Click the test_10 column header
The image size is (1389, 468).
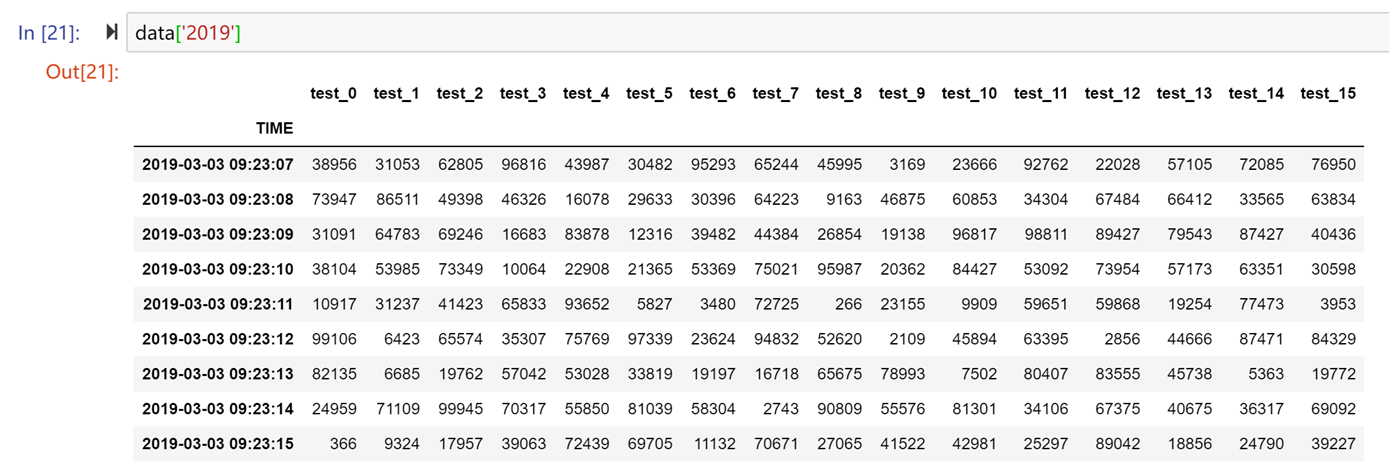coord(970,93)
